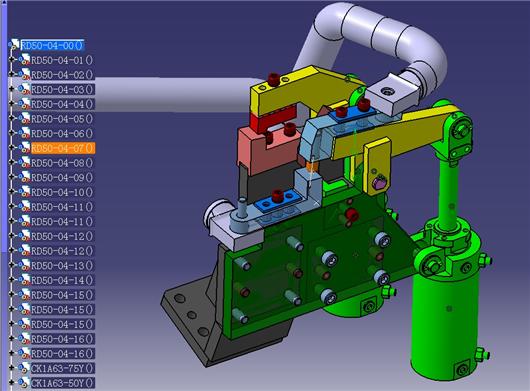
Task: Select the RD50-04-01() label
Action: [x=62, y=60]
